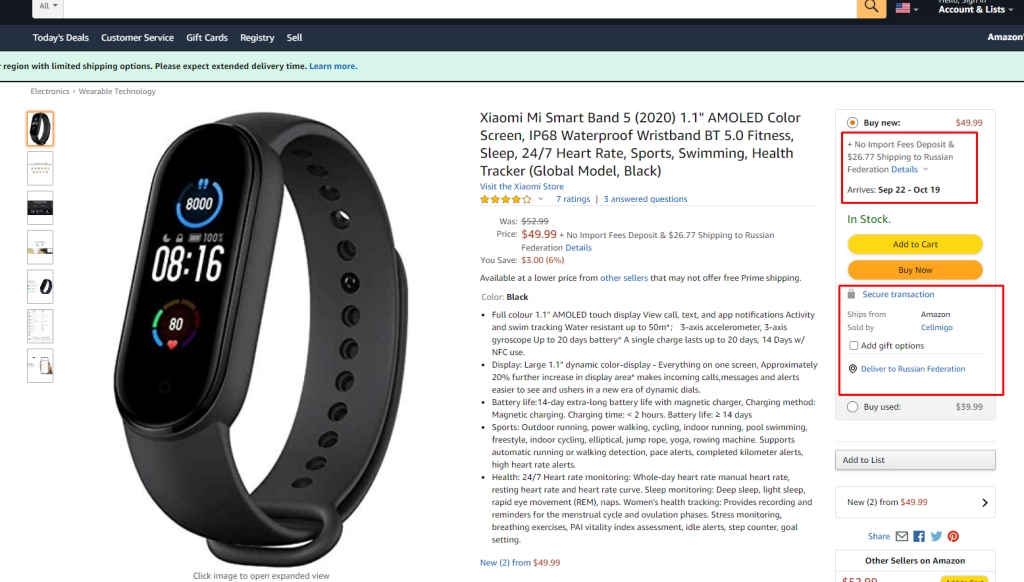The width and height of the screenshot is (1024, 582).
Task: Expand the star rating breakdown chevron
Action: tap(540, 199)
